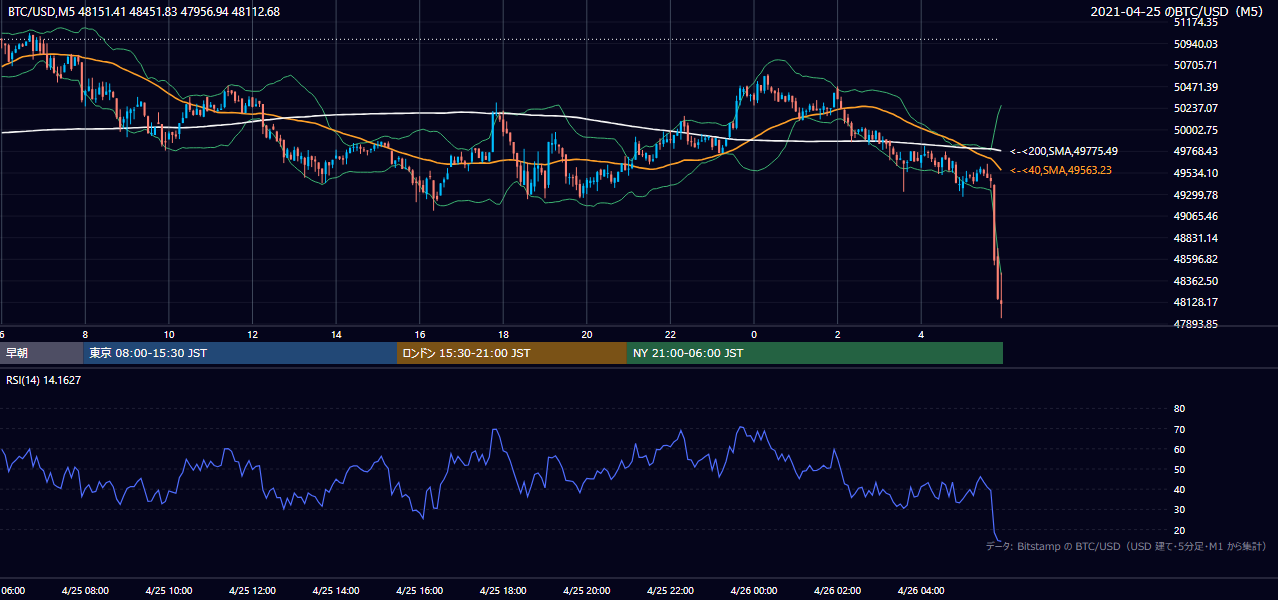Click hour label 2 under price chart
The width and height of the screenshot is (1278, 600).
838,334
